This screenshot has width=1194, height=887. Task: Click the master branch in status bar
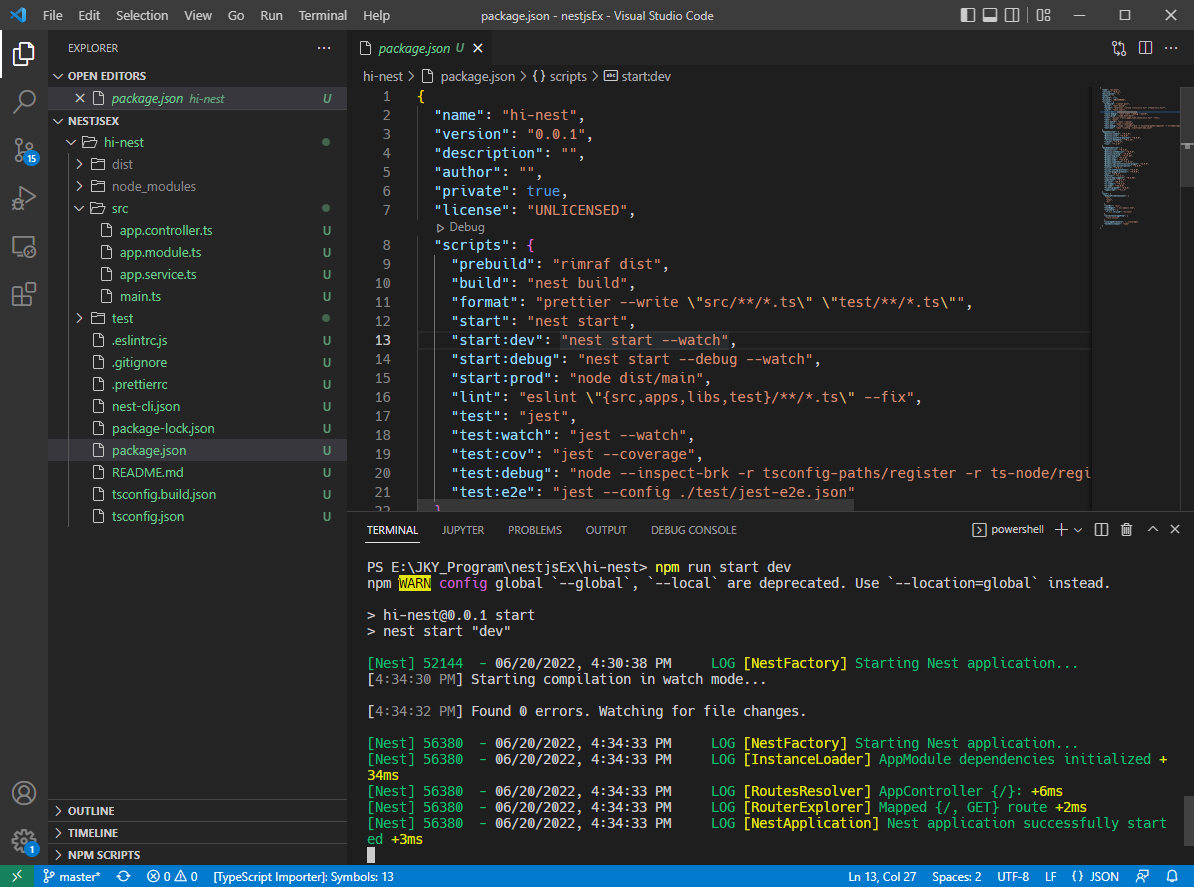72,876
